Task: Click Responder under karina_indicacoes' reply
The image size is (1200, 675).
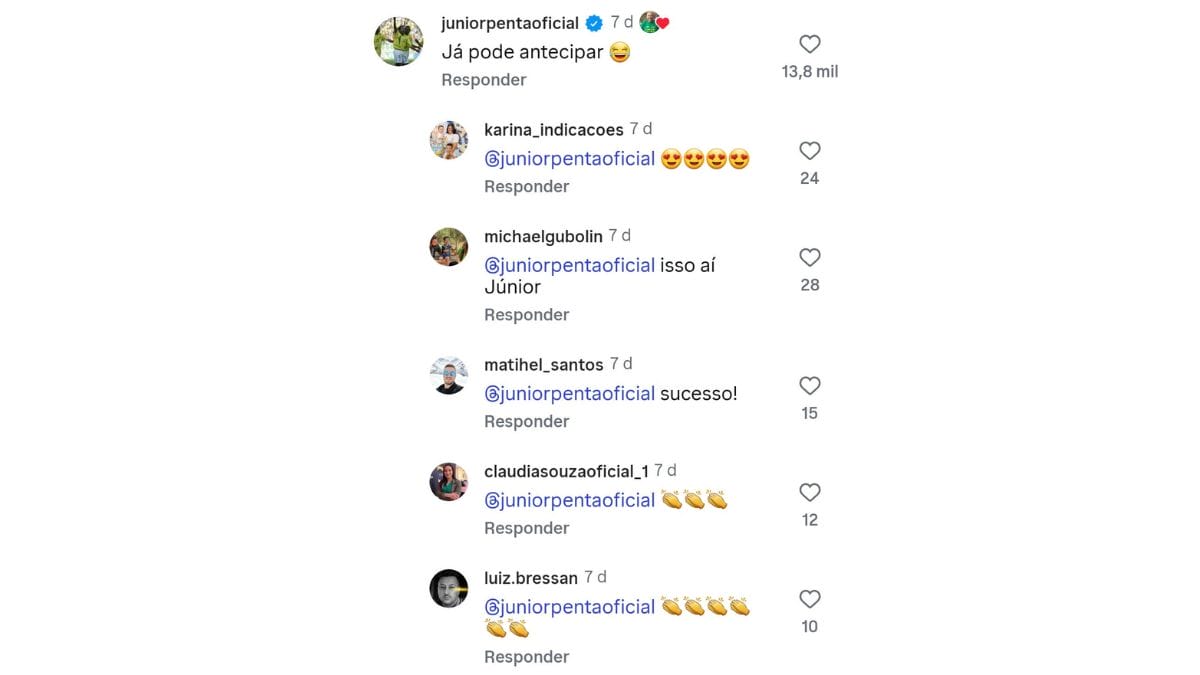Action: (526, 187)
